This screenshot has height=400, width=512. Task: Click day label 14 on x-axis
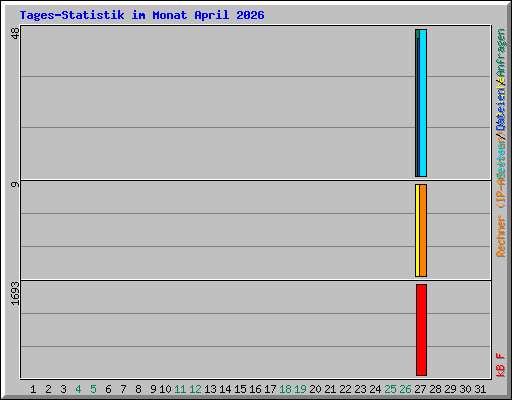[x=225, y=389]
